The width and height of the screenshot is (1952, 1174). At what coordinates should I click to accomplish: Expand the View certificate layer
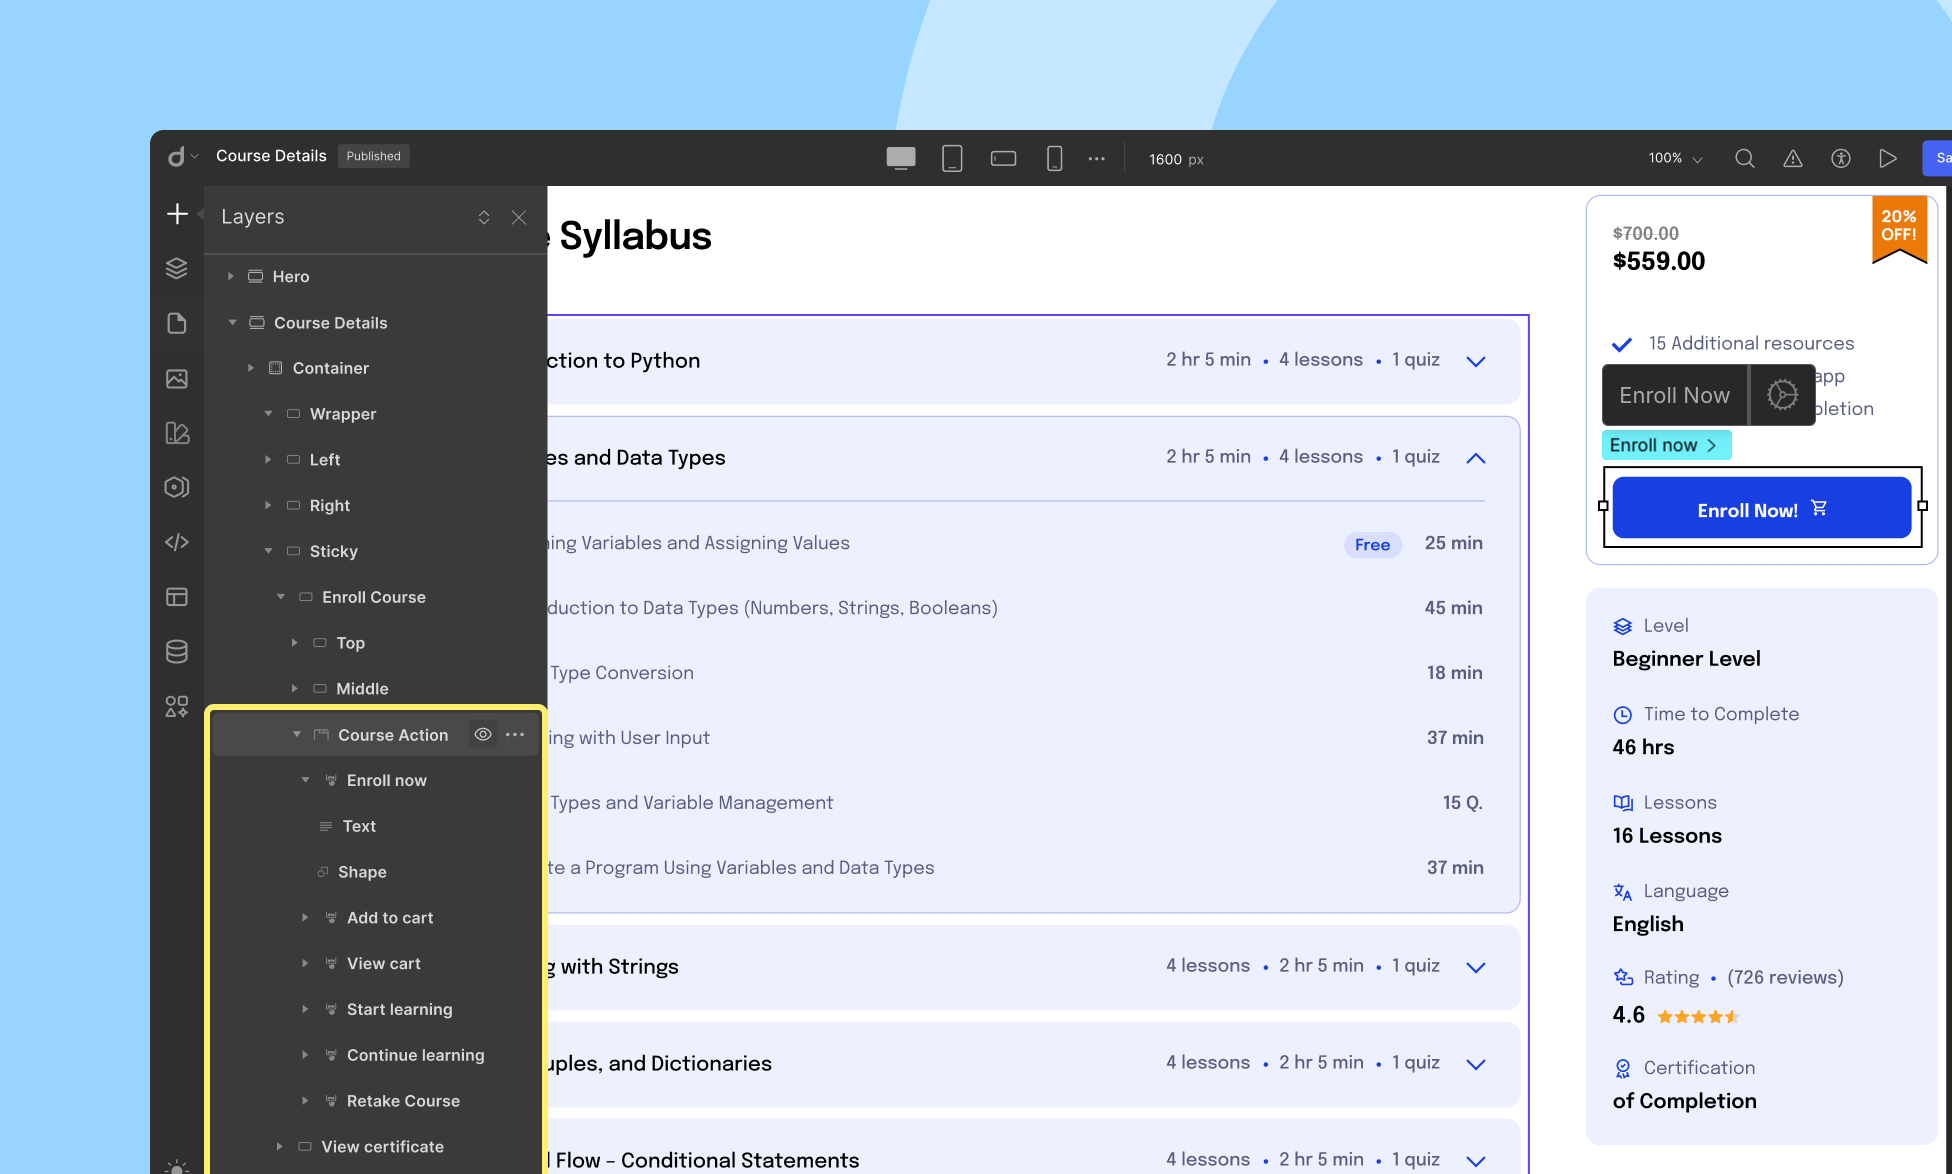pyautogui.click(x=279, y=1147)
